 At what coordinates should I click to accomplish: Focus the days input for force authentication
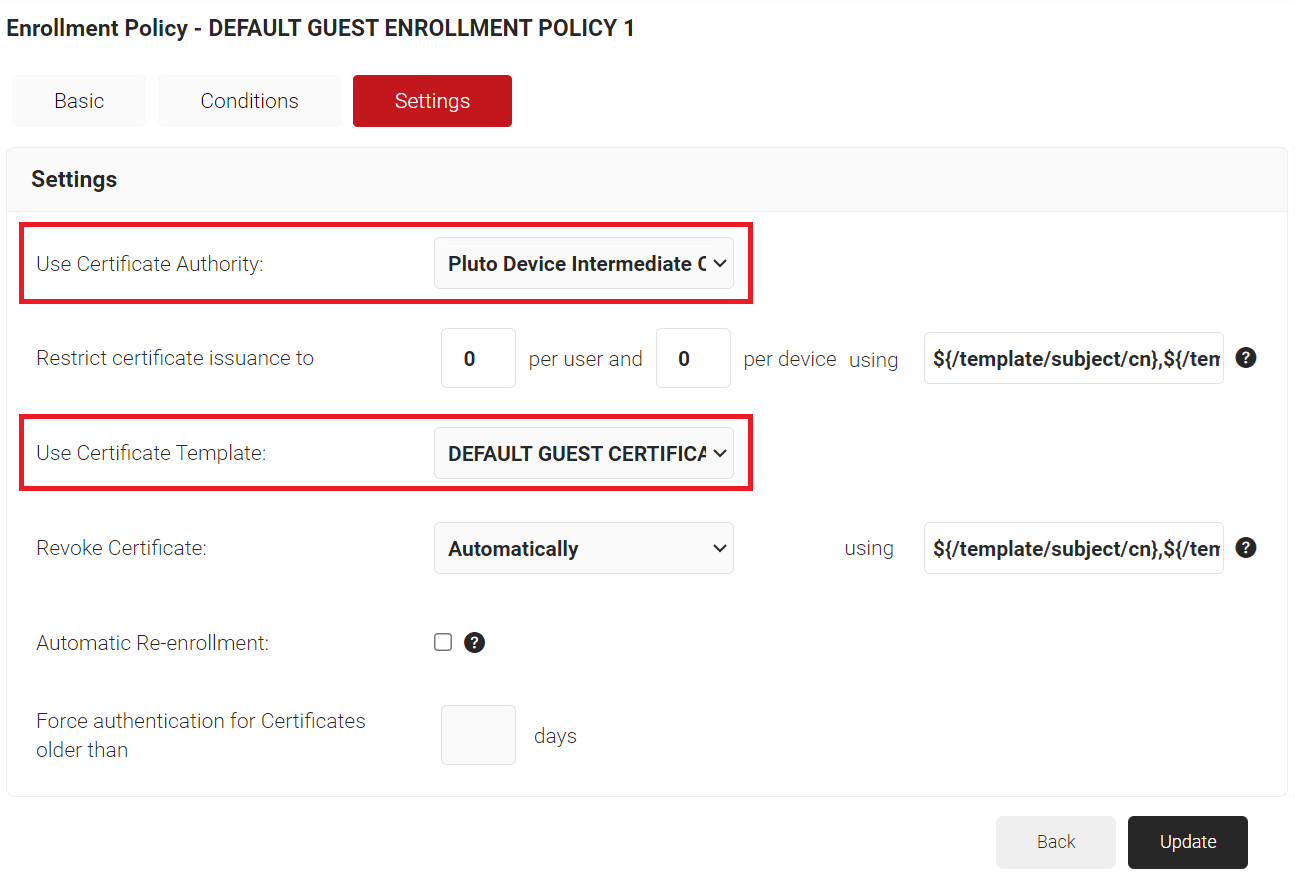coord(478,735)
